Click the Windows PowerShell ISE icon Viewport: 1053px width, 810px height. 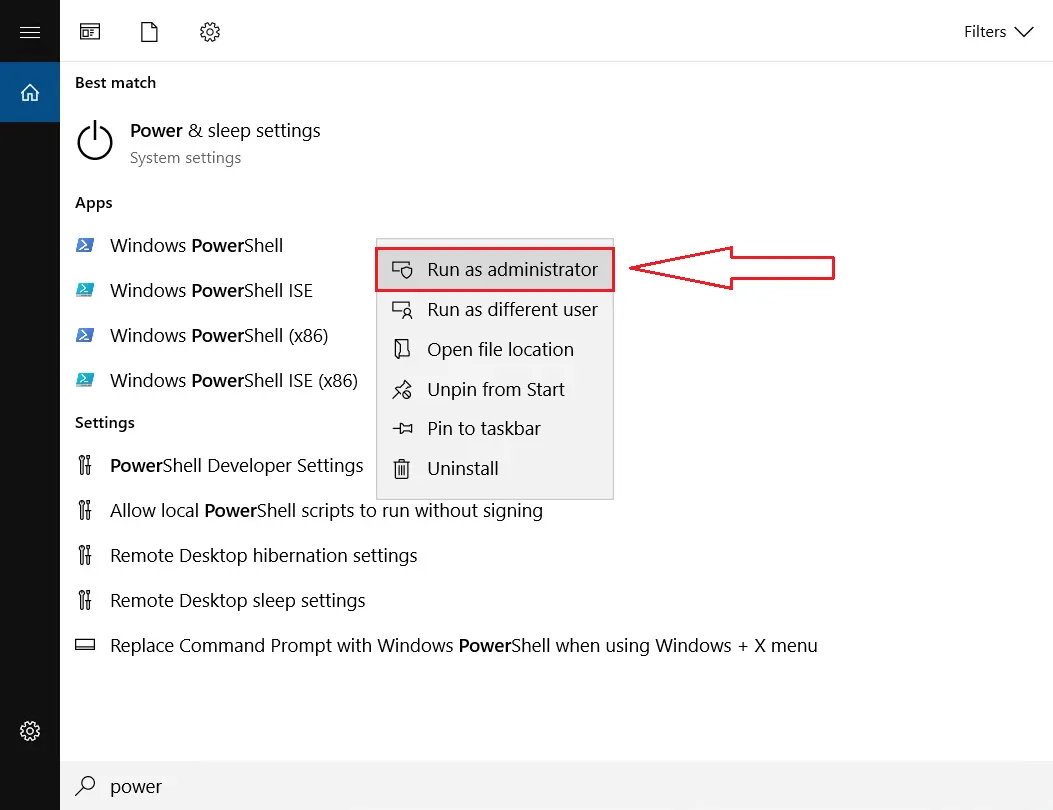tap(85, 290)
